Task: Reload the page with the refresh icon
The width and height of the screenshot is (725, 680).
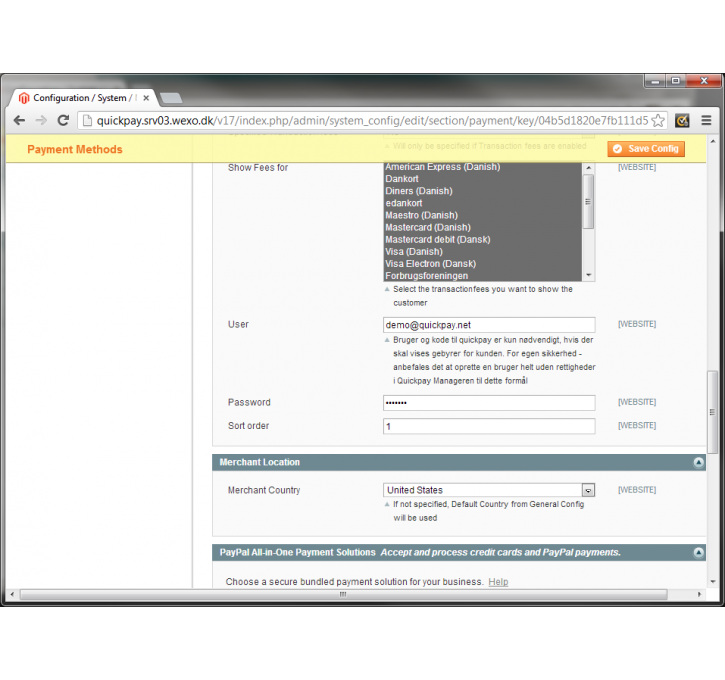Action: click(x=63, y=121)
